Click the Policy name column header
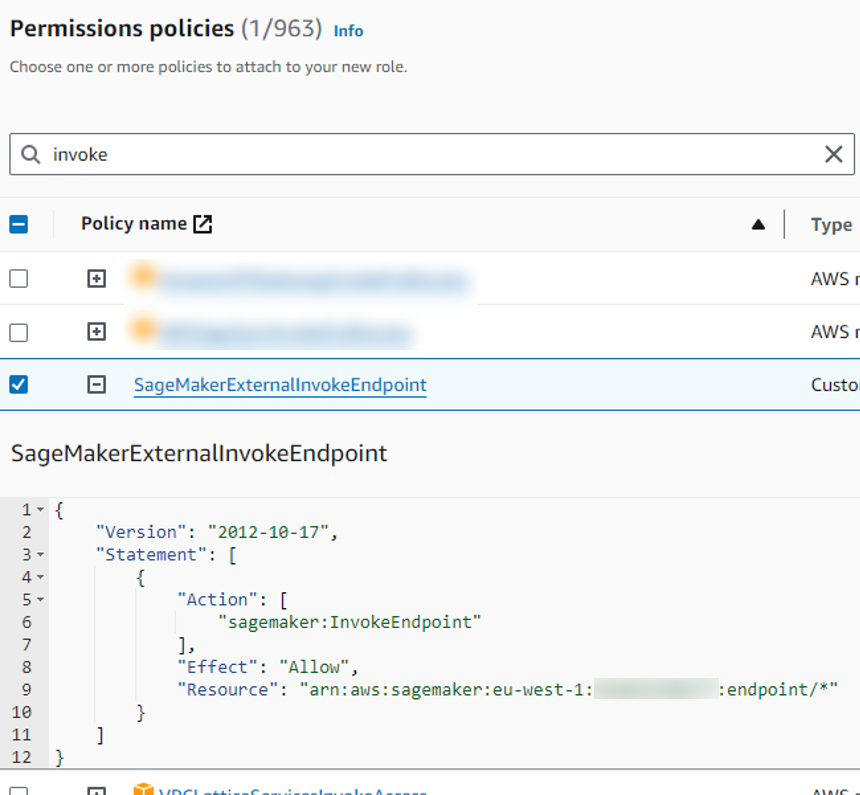Screen dimensions: 860x795 [134, 224]
